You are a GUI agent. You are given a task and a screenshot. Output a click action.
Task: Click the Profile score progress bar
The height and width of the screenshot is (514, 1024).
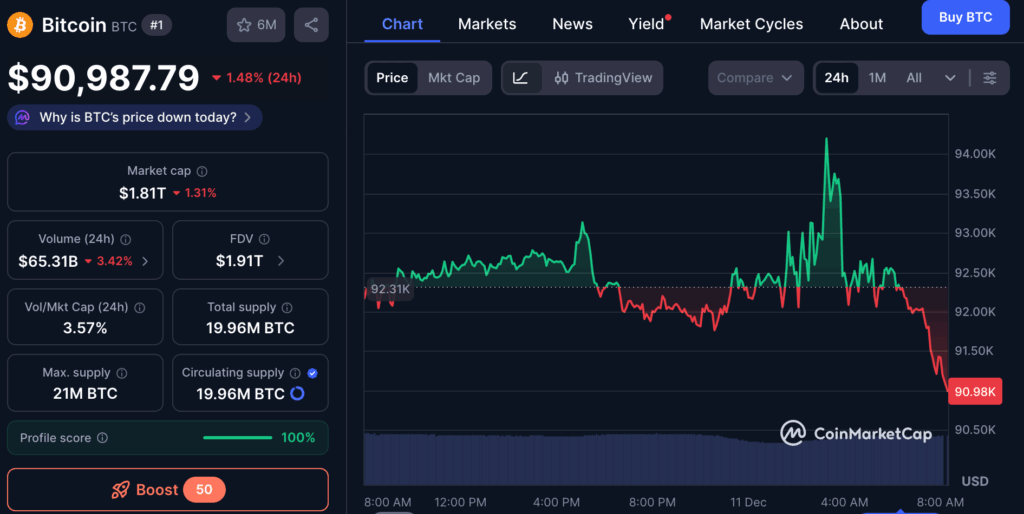(237, 438)
